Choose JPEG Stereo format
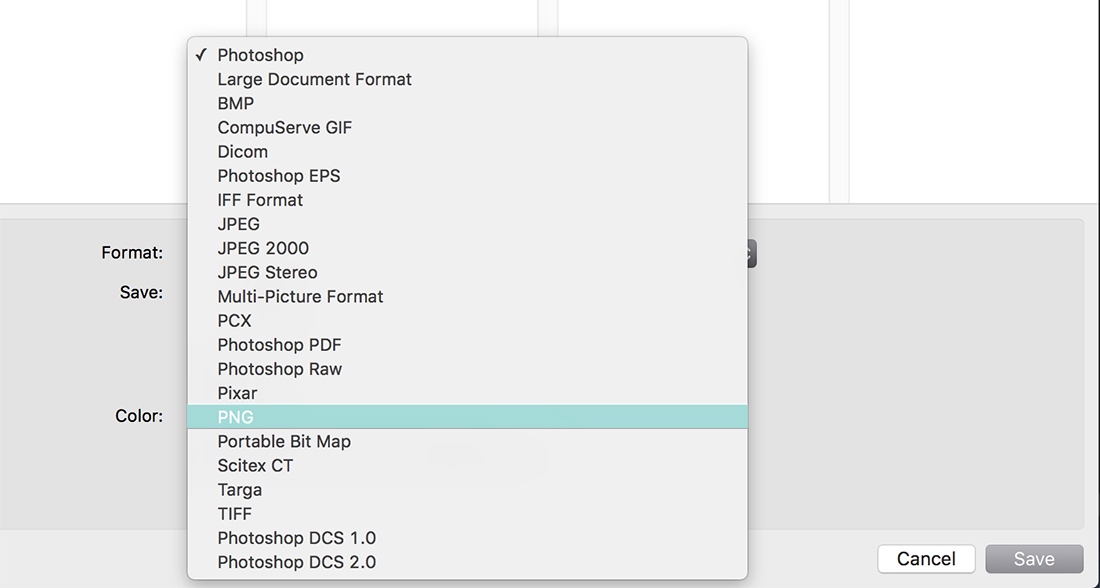1100x588 pixels. 467,272
